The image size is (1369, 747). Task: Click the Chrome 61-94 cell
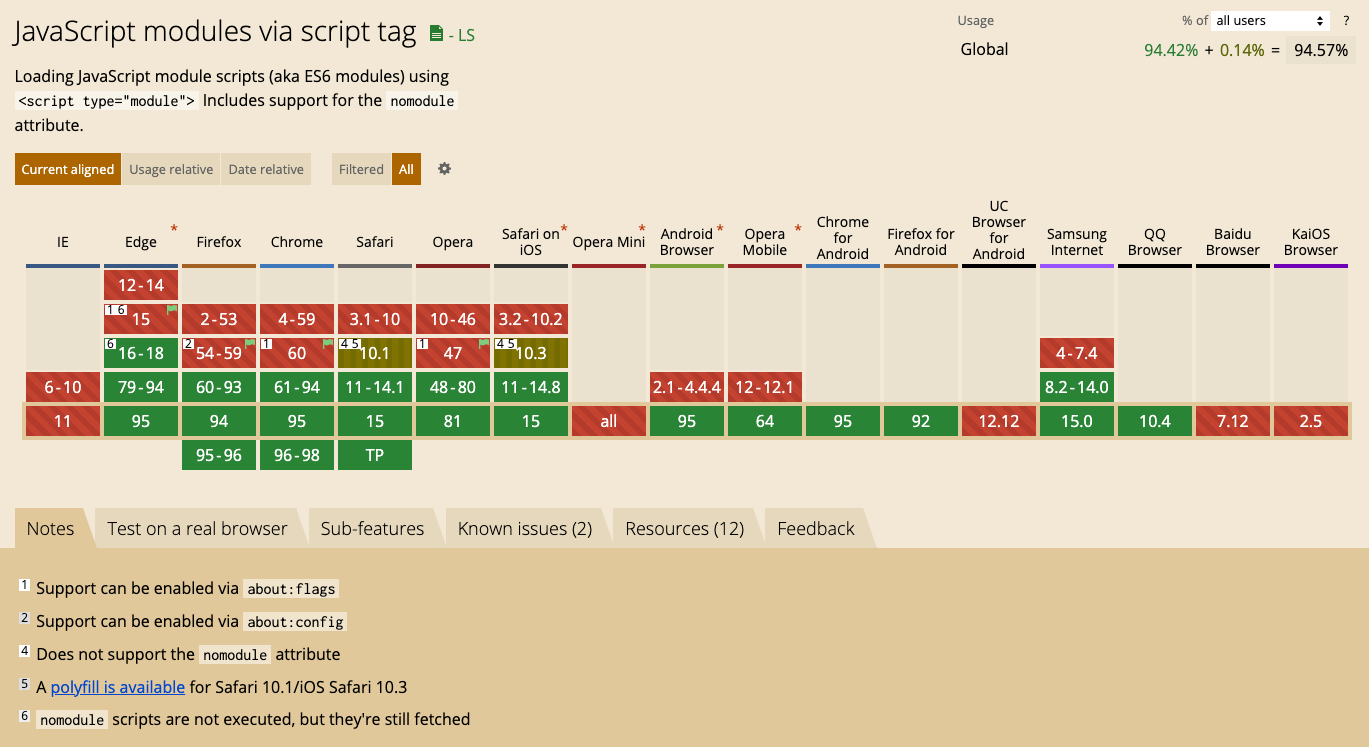(297, 387)
